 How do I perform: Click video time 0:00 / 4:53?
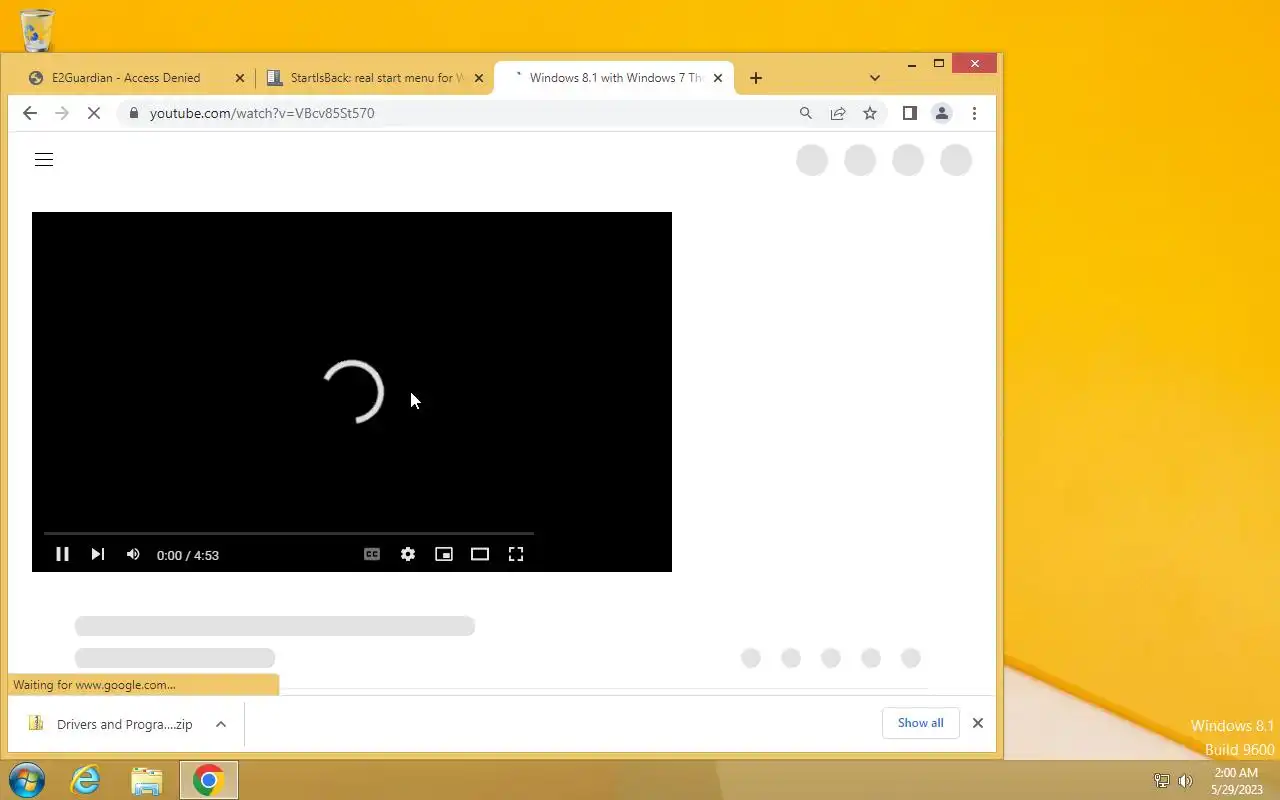coord(188,555)
